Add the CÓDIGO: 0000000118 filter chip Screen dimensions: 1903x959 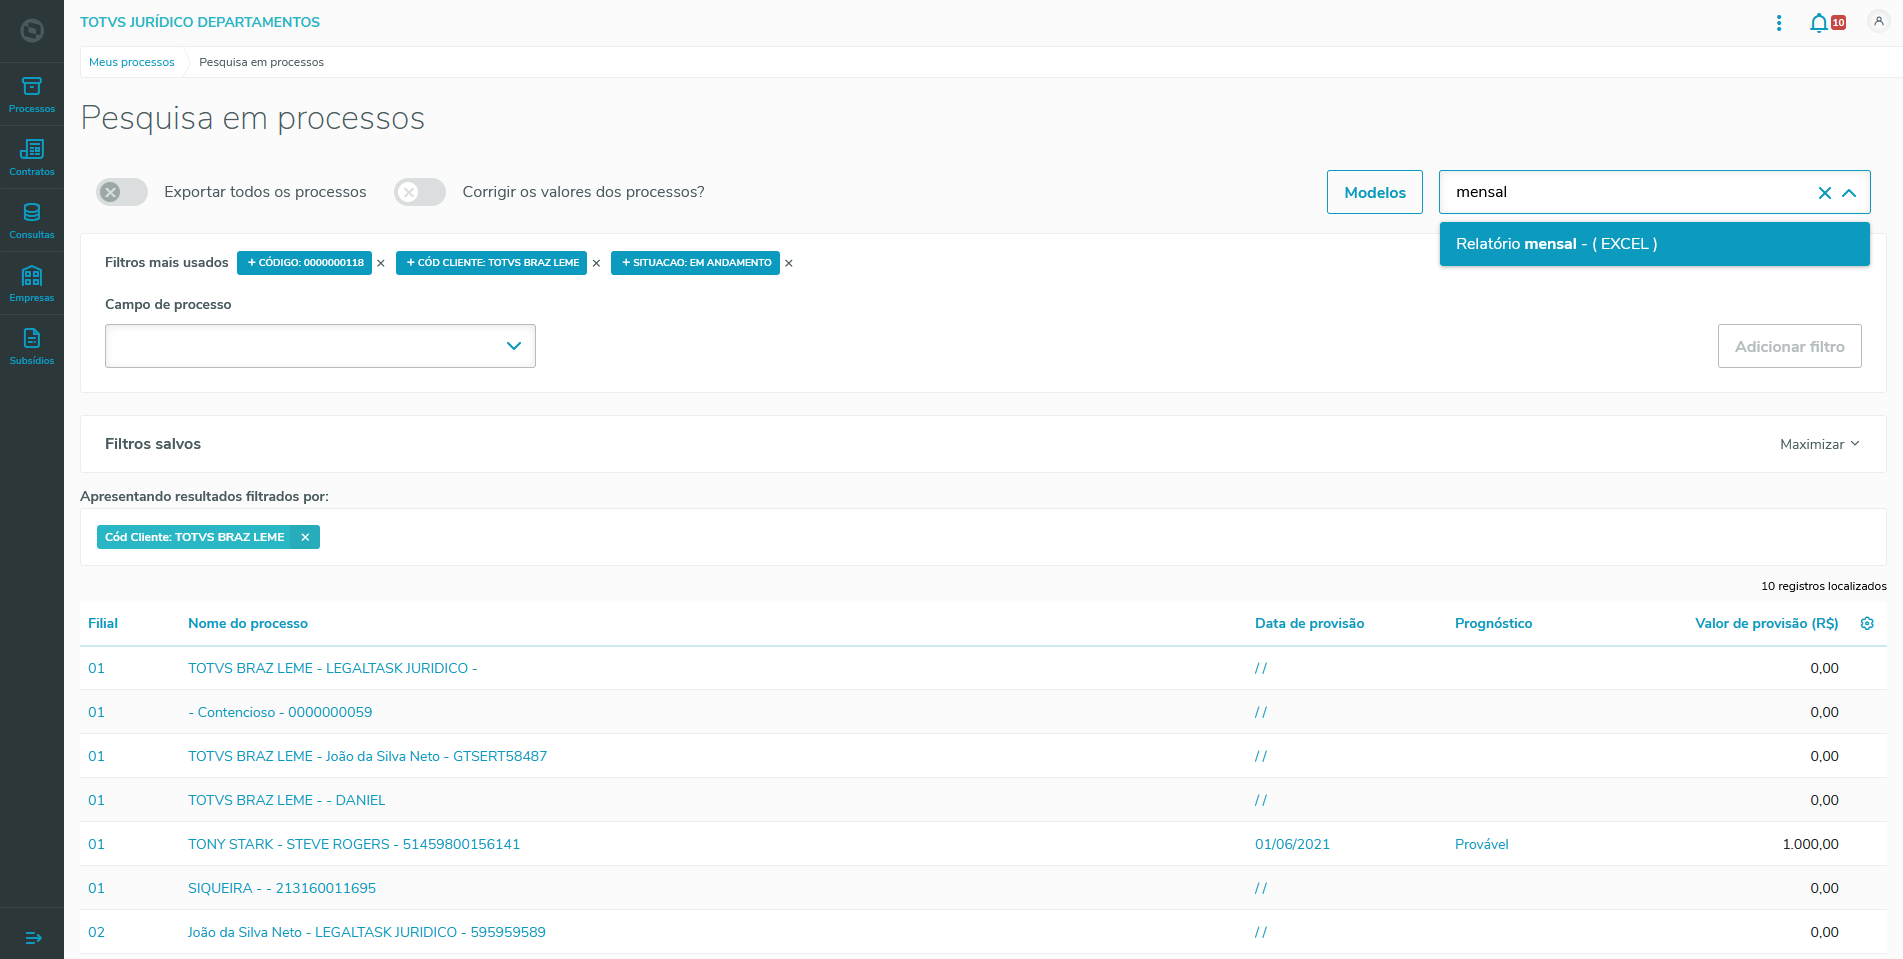pos(305,263)
